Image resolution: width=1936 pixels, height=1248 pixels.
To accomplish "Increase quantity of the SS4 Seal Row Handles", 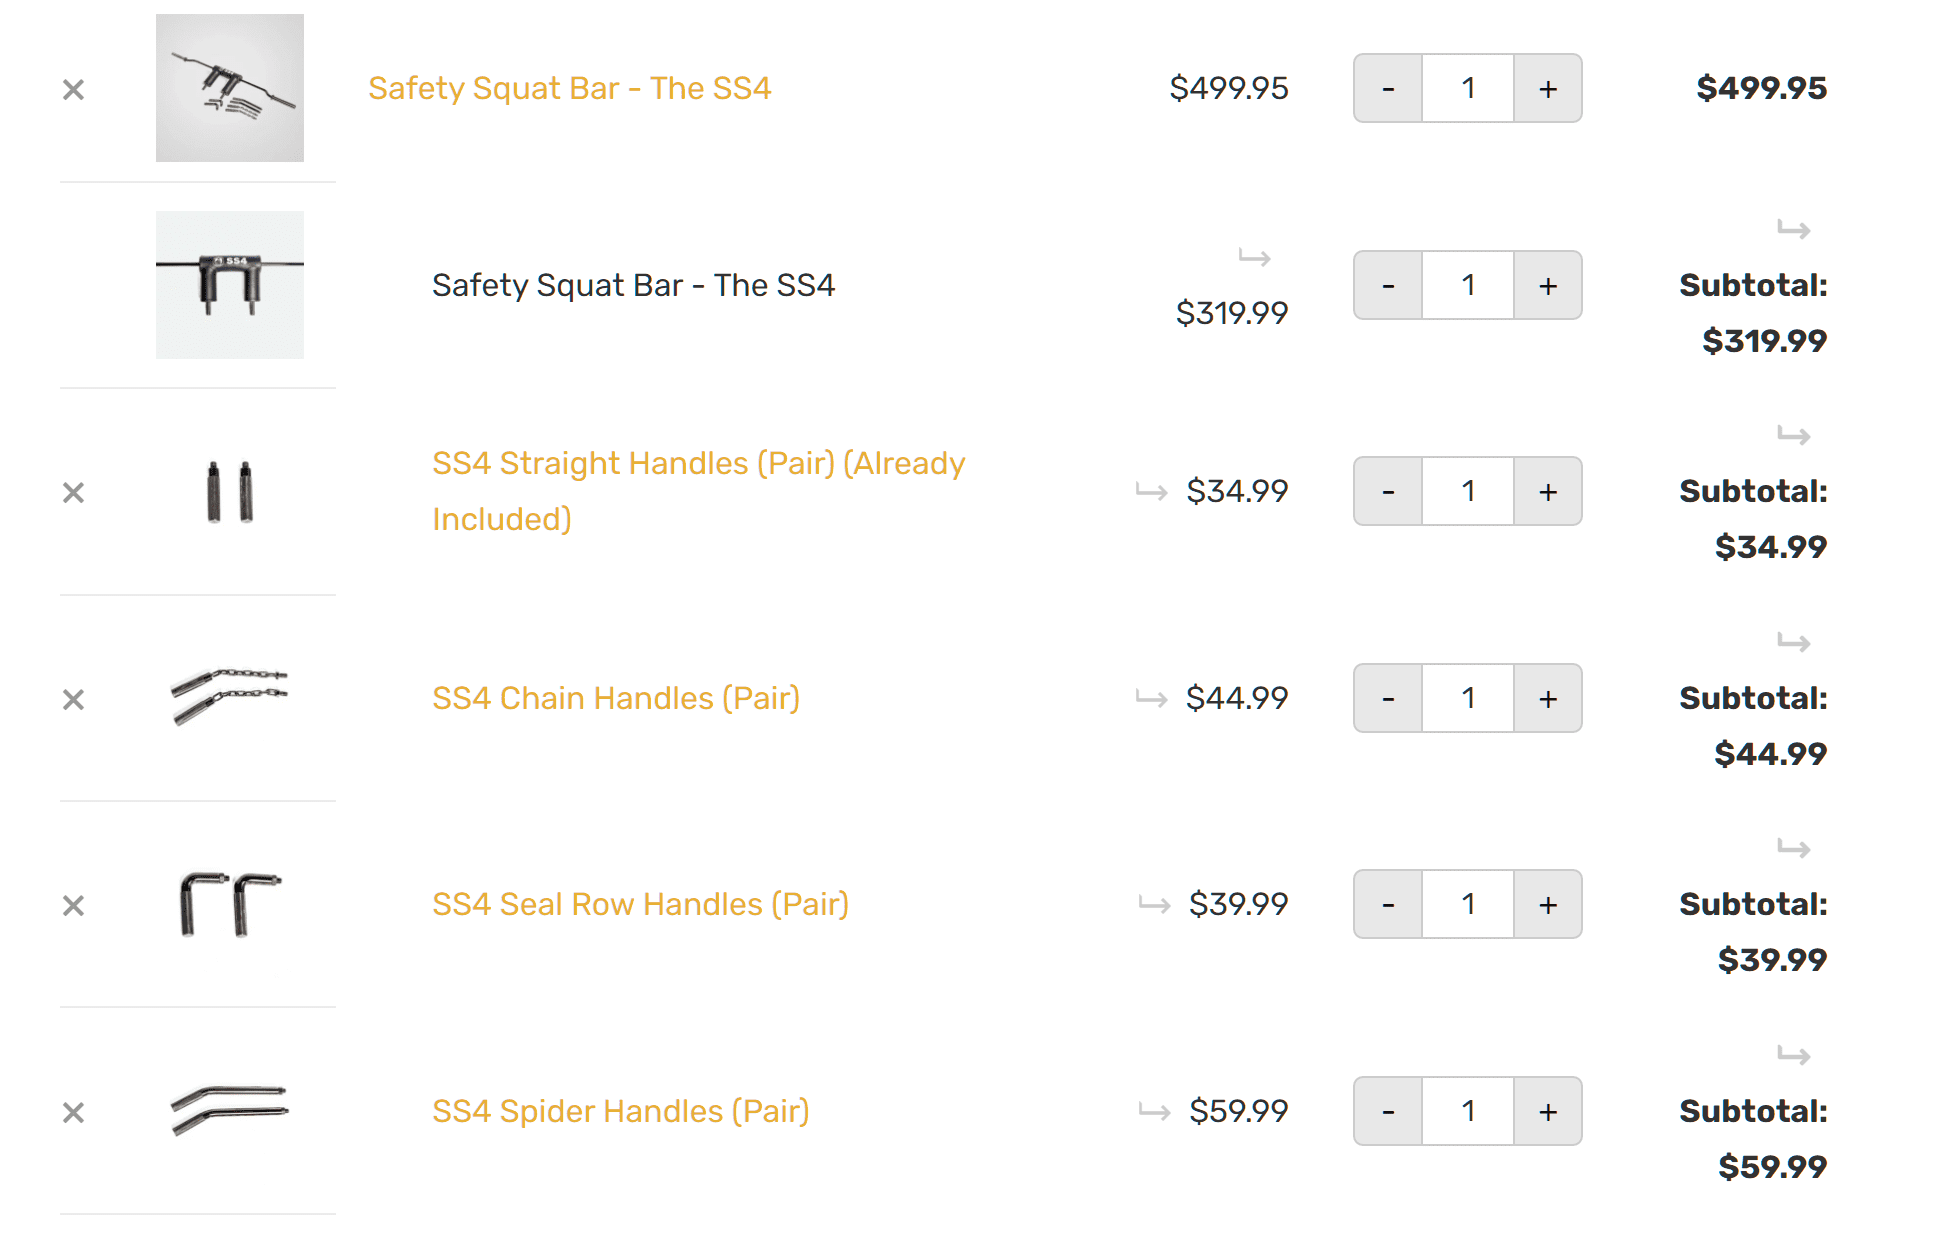I will coord(1546,904).
